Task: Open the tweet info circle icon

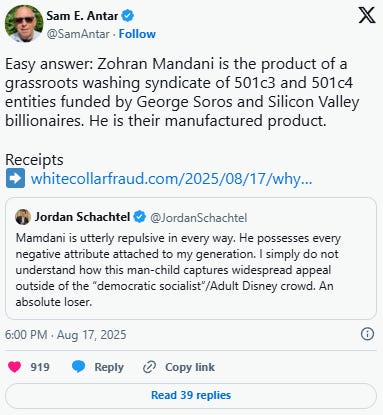Action: pos(367,334)
